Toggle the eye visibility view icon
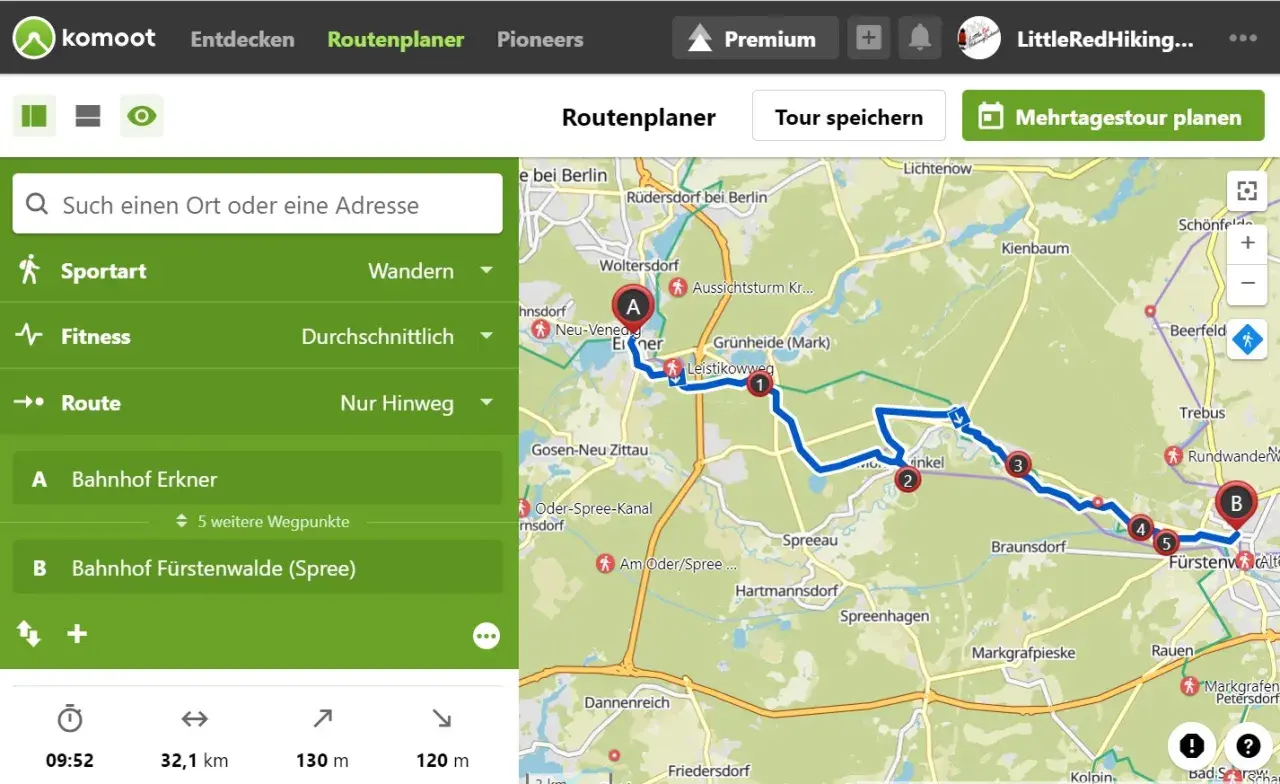This screenshot has height=784, width=1280. (x=142, y=116)
